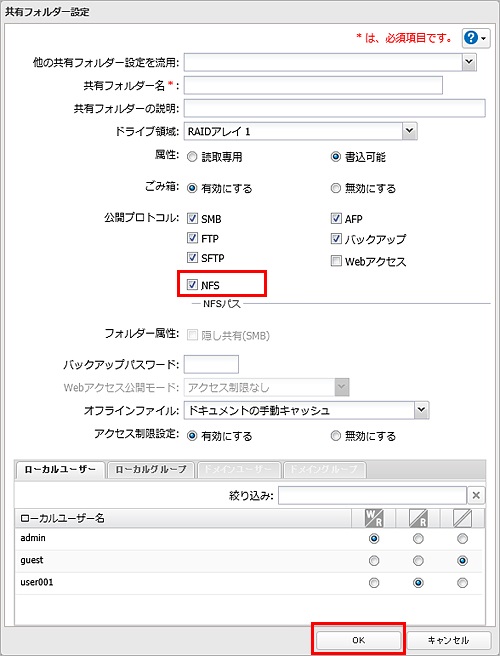Click the OK button
This screenshot has width=500, height=656.
359,640
